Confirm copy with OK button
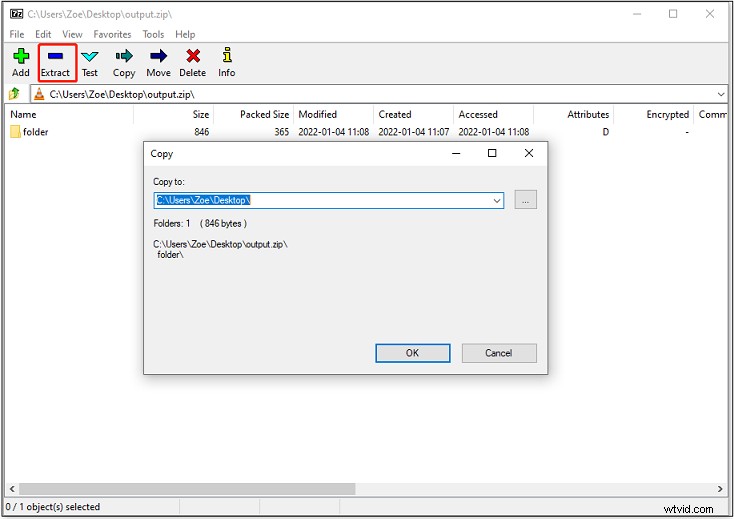The height and width of the screenshot is (519, 734). (x=412, y=353)
